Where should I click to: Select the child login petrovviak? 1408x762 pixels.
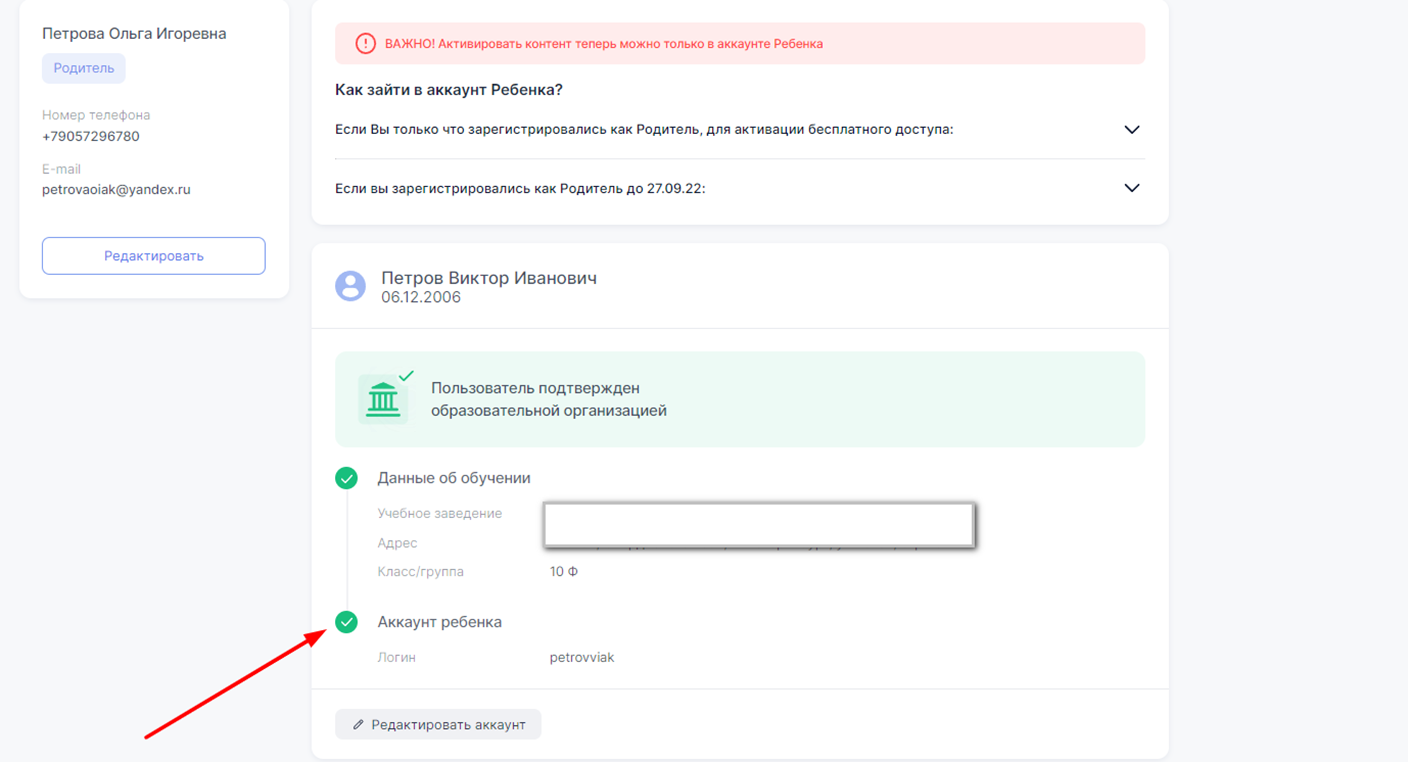(x=582, y=658)
